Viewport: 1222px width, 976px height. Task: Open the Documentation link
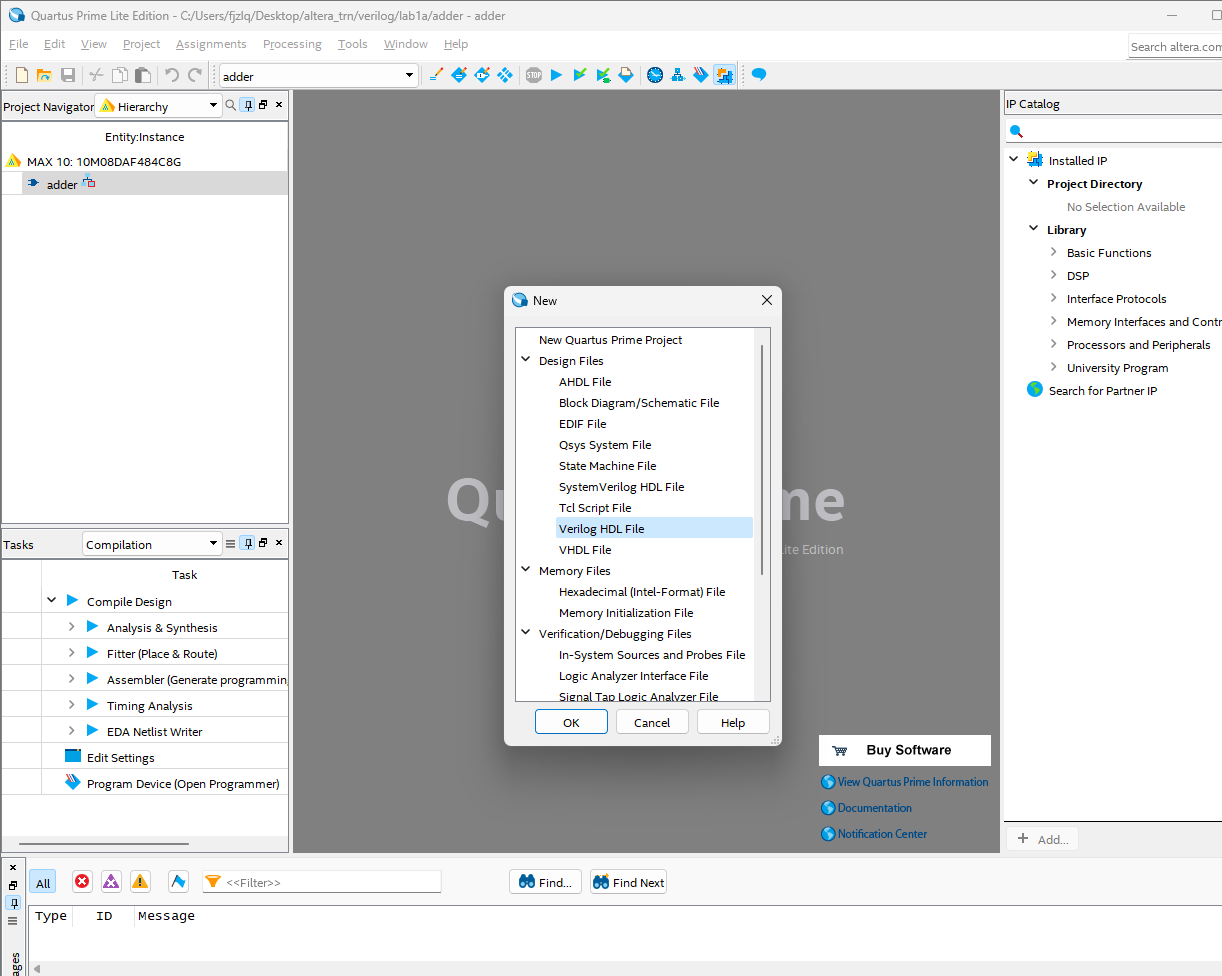point(874,808)
